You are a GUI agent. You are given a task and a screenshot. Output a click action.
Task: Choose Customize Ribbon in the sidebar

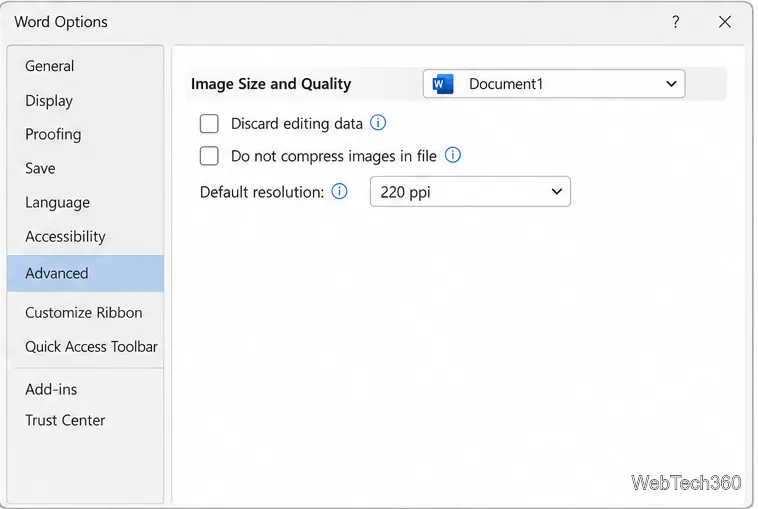click(x=84, y=313)
